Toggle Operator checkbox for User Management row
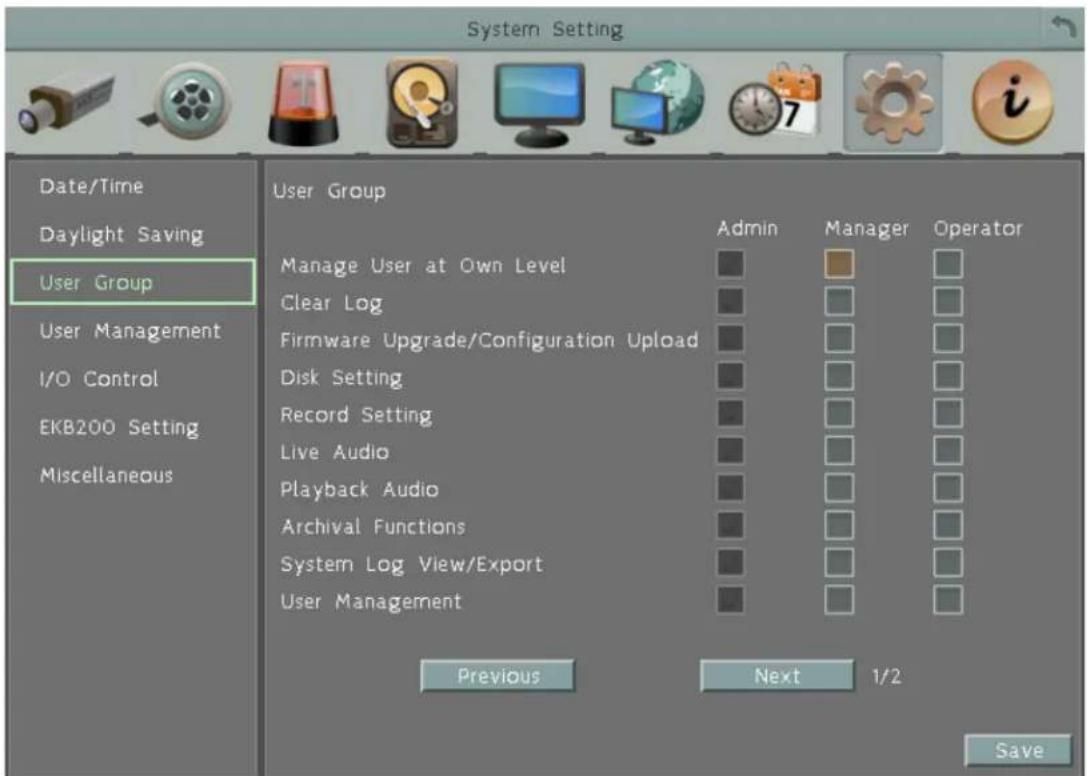 948,600
